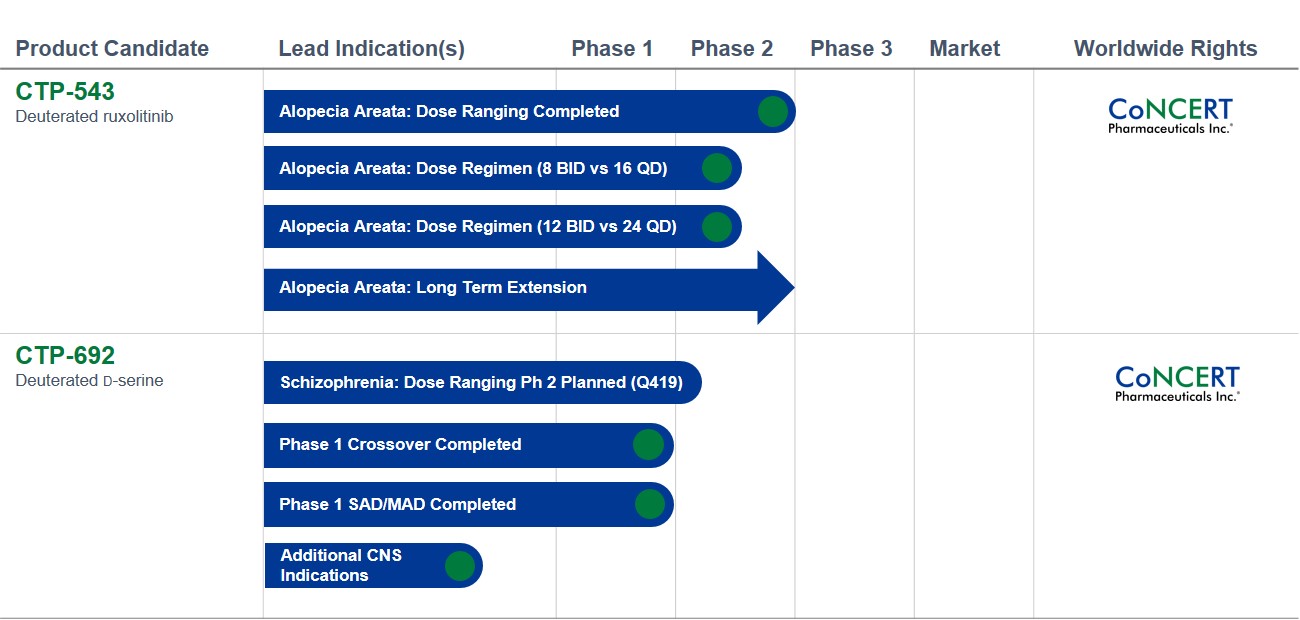Click Concert Pharmaceuticals logo in CTP-543 row

pos(1171,116)
